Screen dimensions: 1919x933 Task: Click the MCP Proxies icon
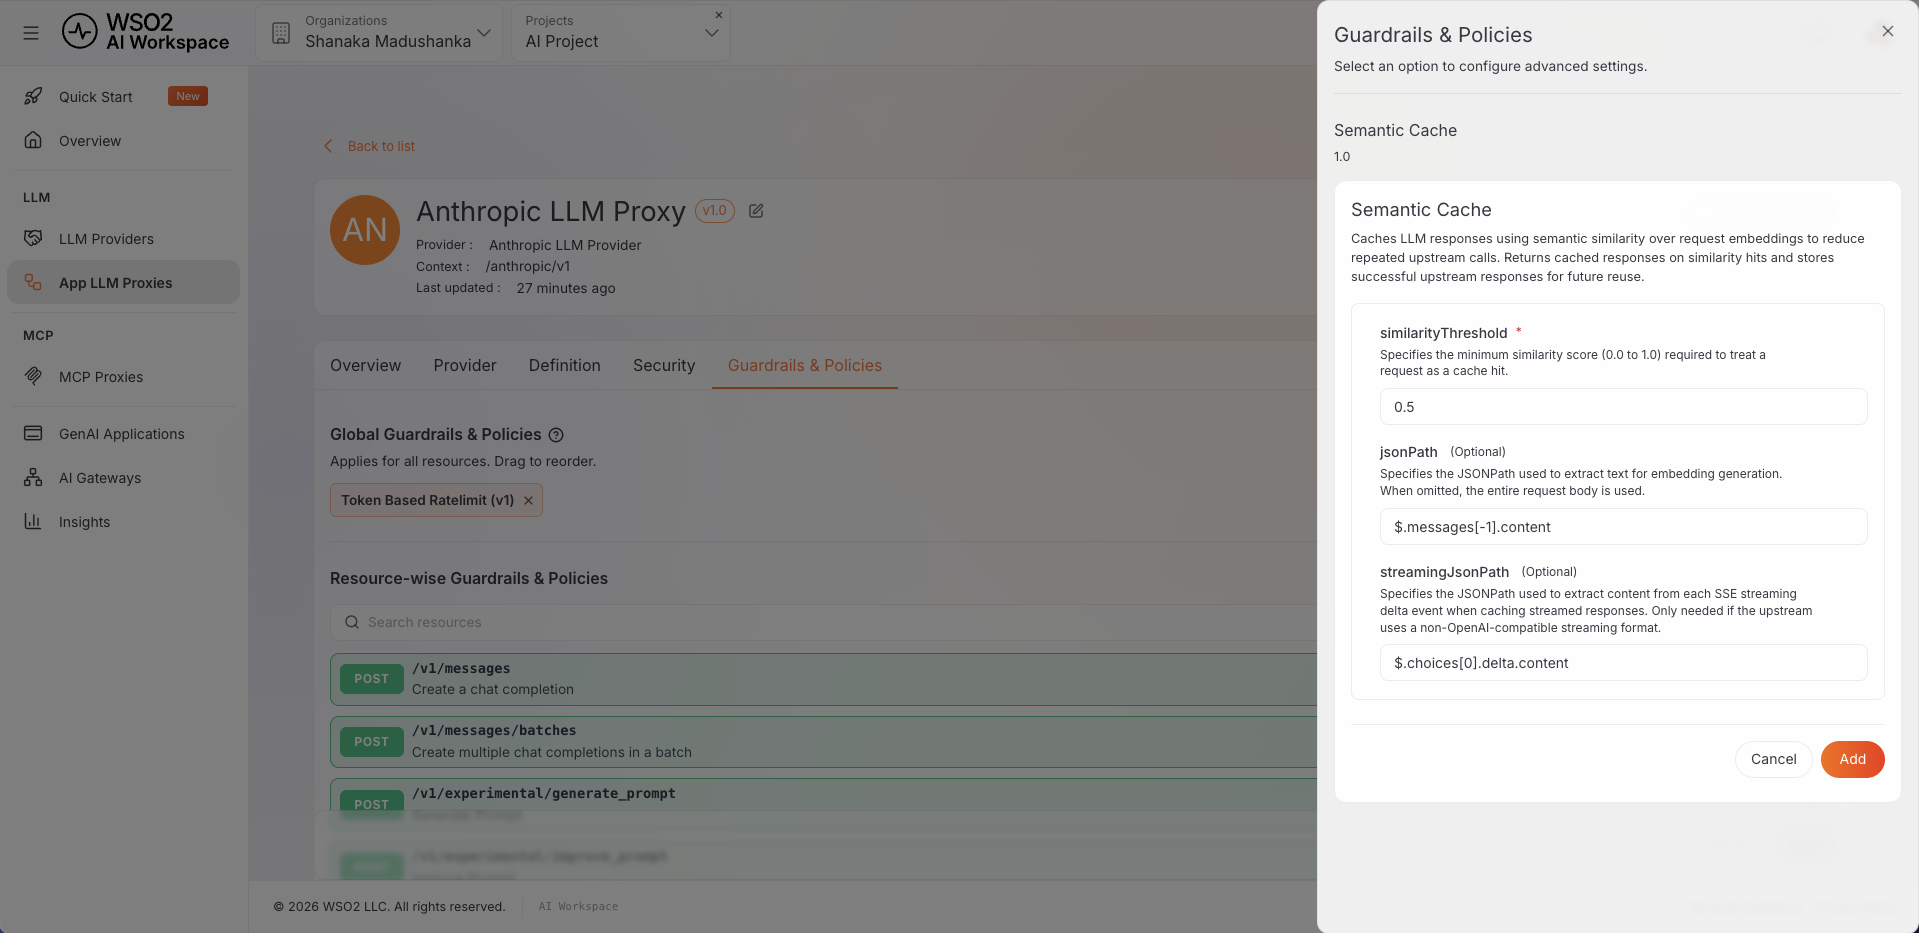33,376
